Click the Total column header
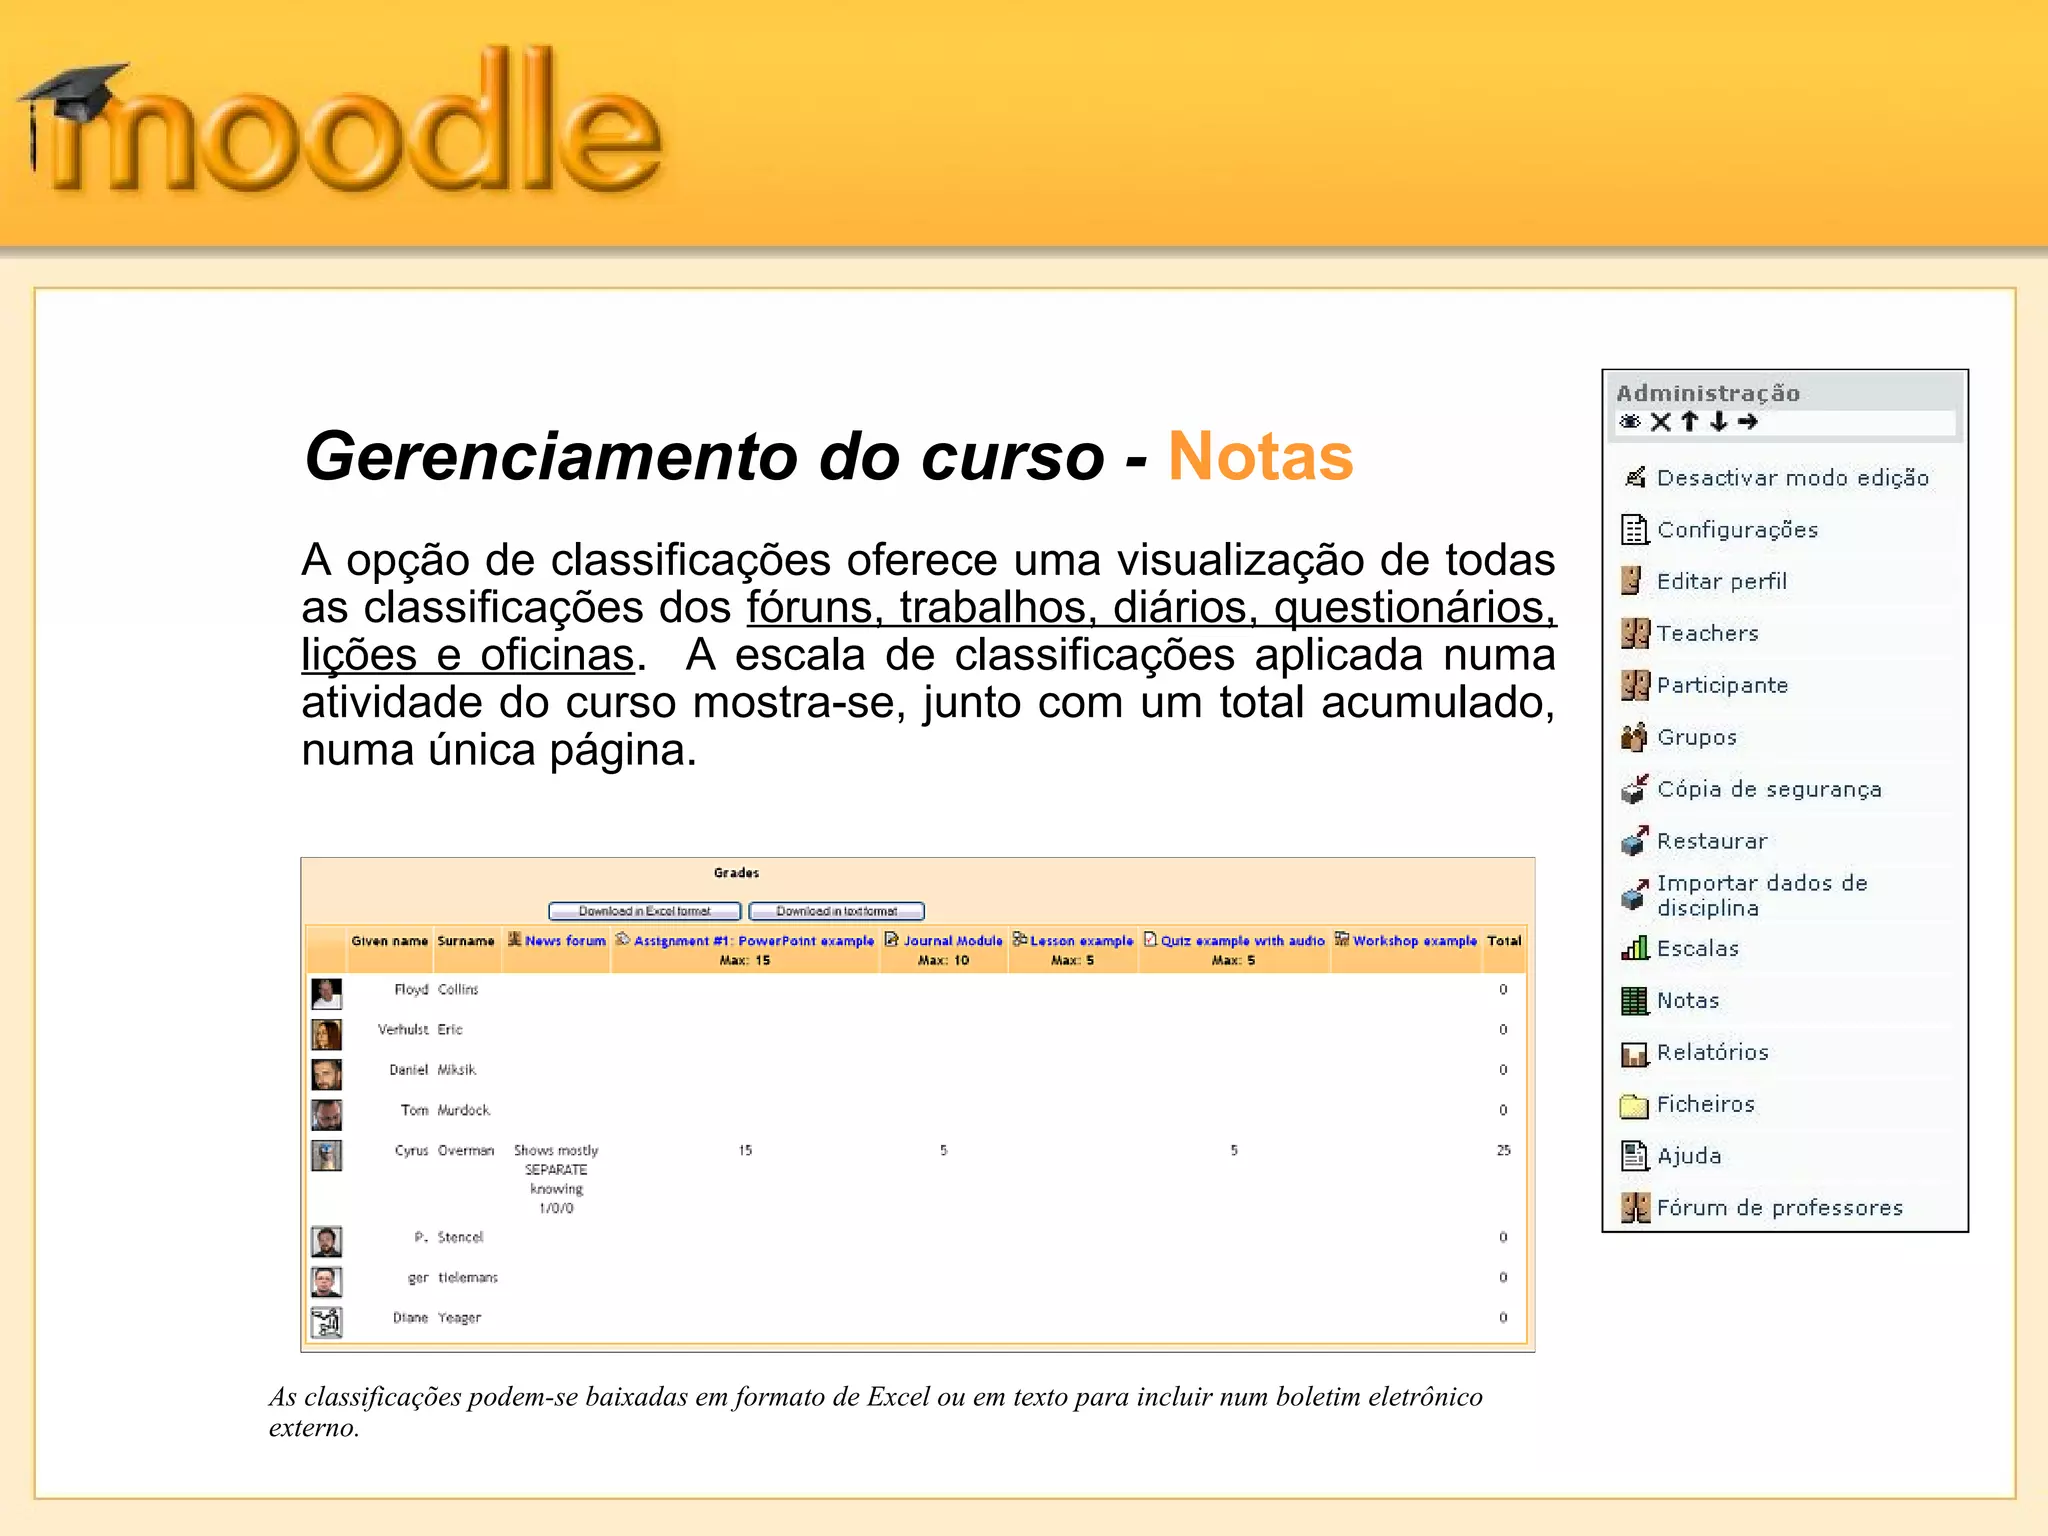Image resolution: width=2048 pixels, height=1536 pixels. 1504,941
